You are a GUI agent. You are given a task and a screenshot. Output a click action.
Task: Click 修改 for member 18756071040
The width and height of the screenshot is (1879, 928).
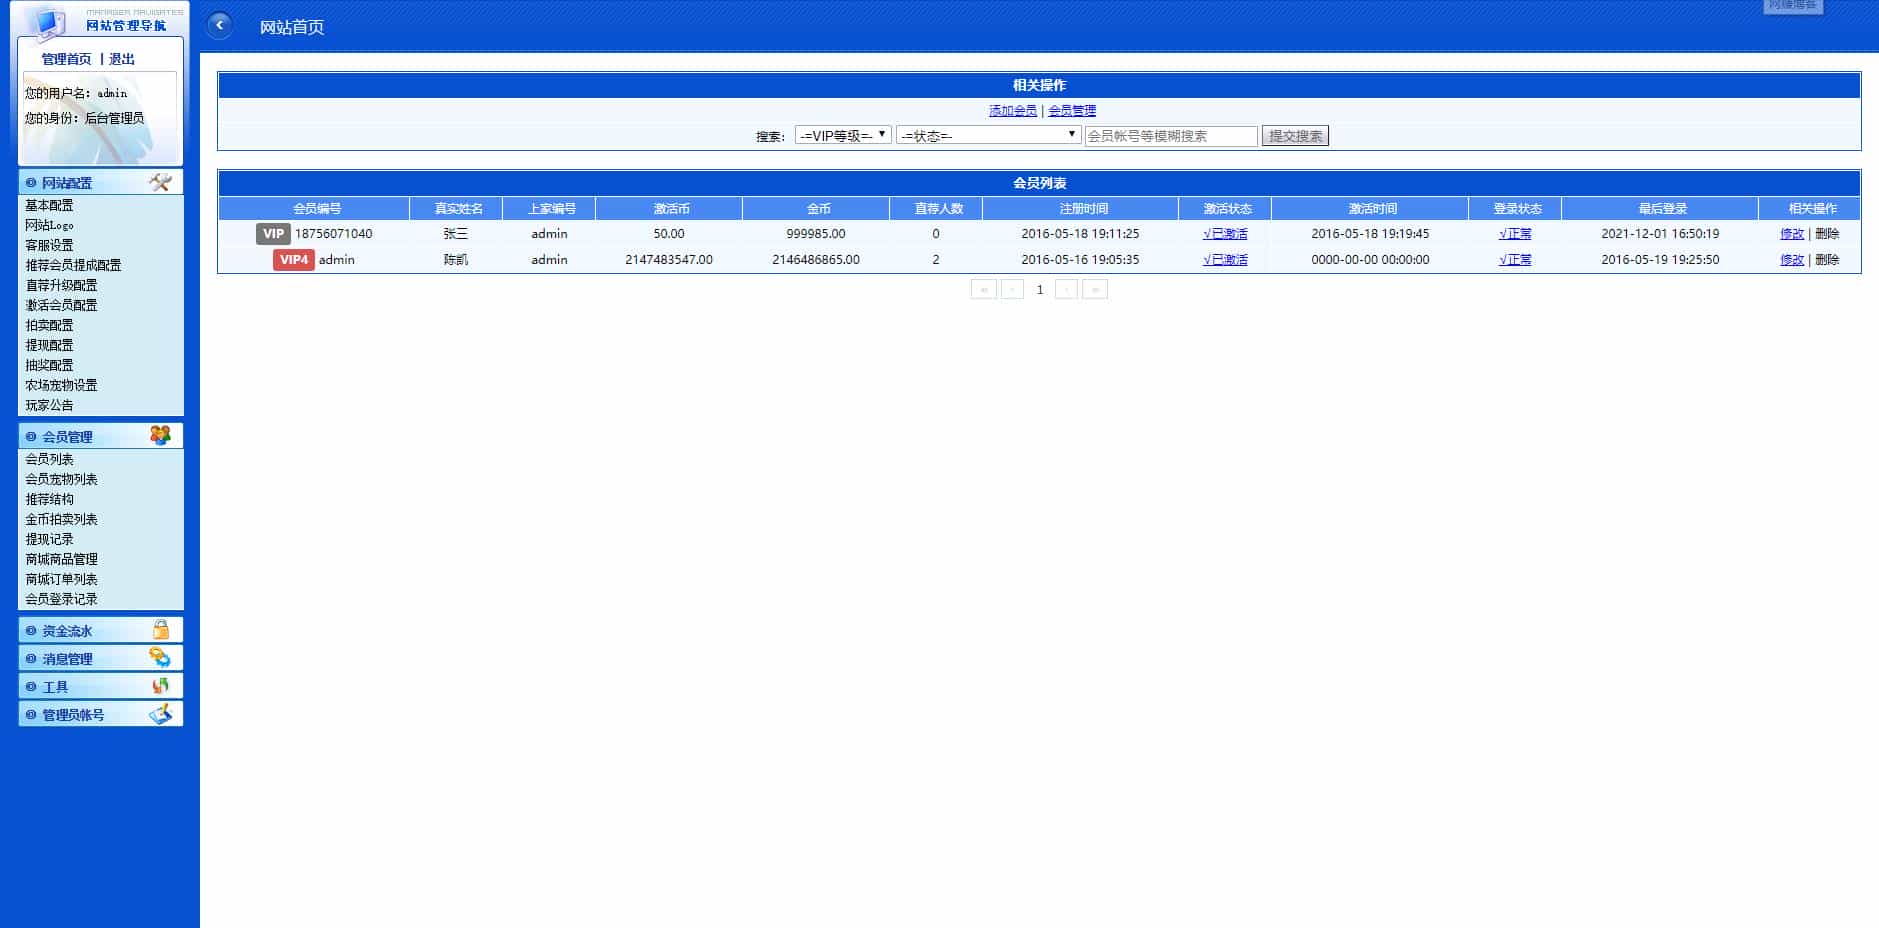click(x=1792, y=234)
